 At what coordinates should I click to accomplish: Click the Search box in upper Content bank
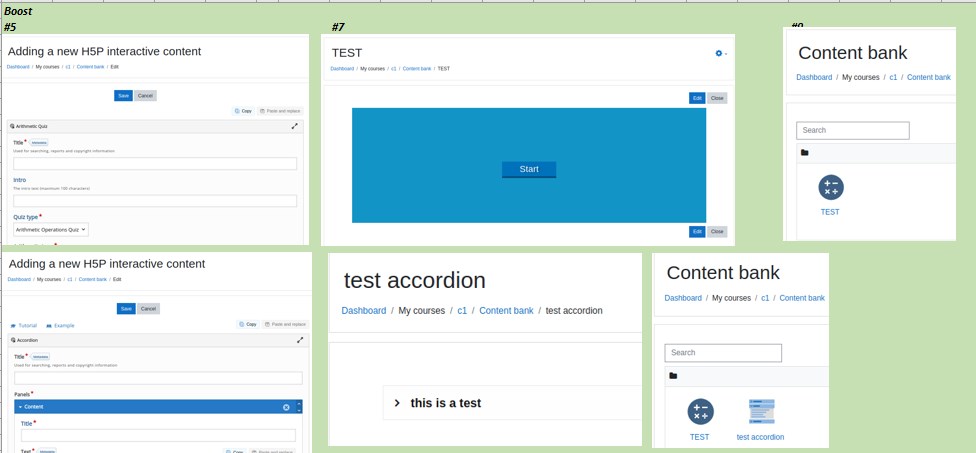point(853,131)
